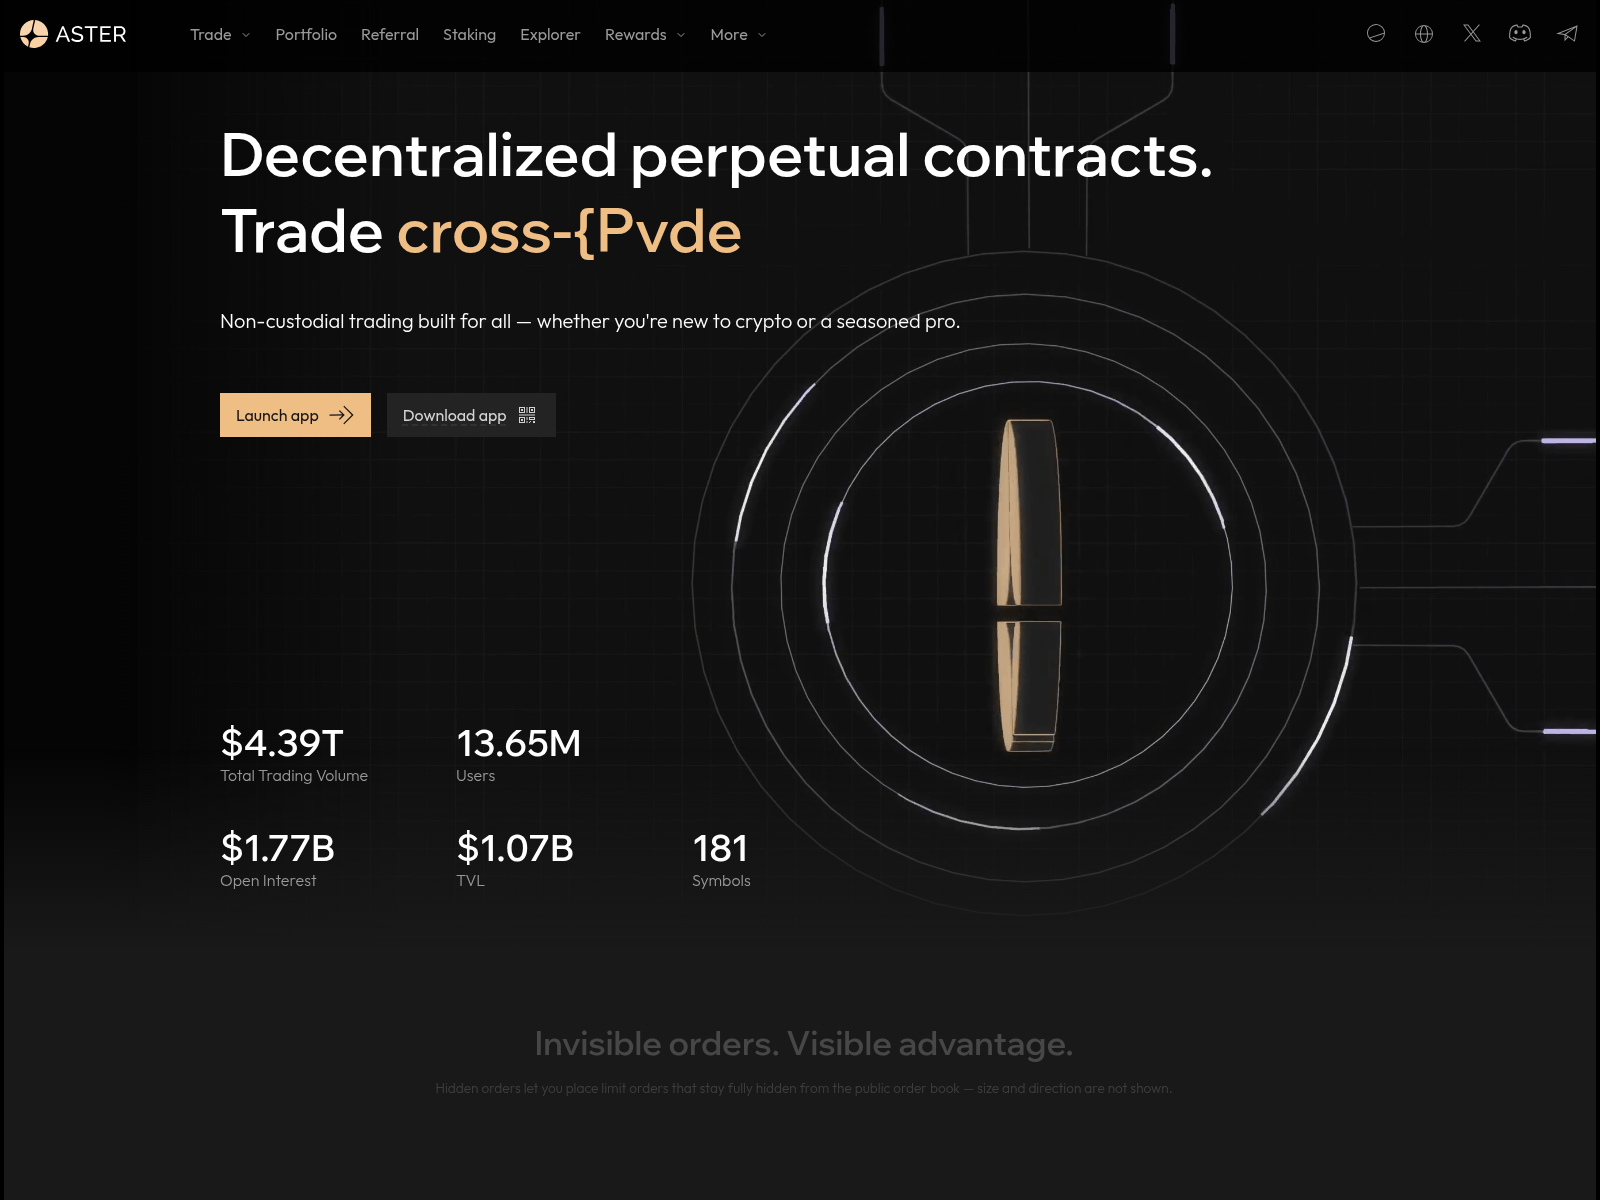Toggle the light/dark theme icon
Viewport: 1600px width, 1200px height.
coord(1376,34)
